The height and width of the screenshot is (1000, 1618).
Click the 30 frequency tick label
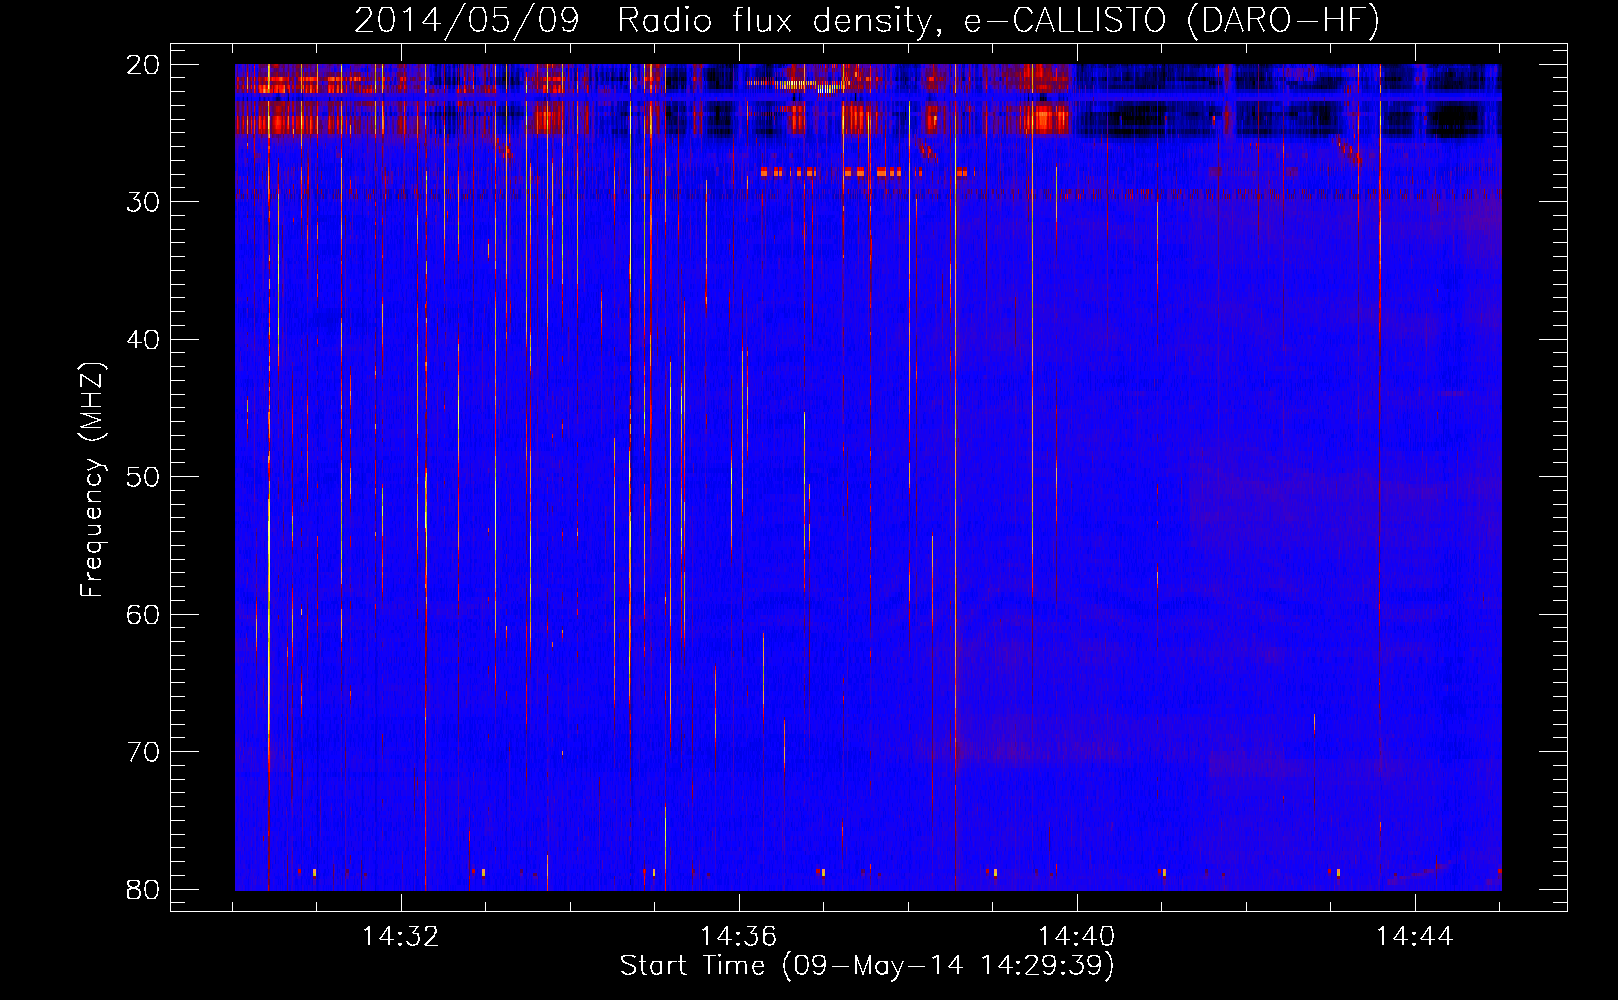tap(144, 202)
